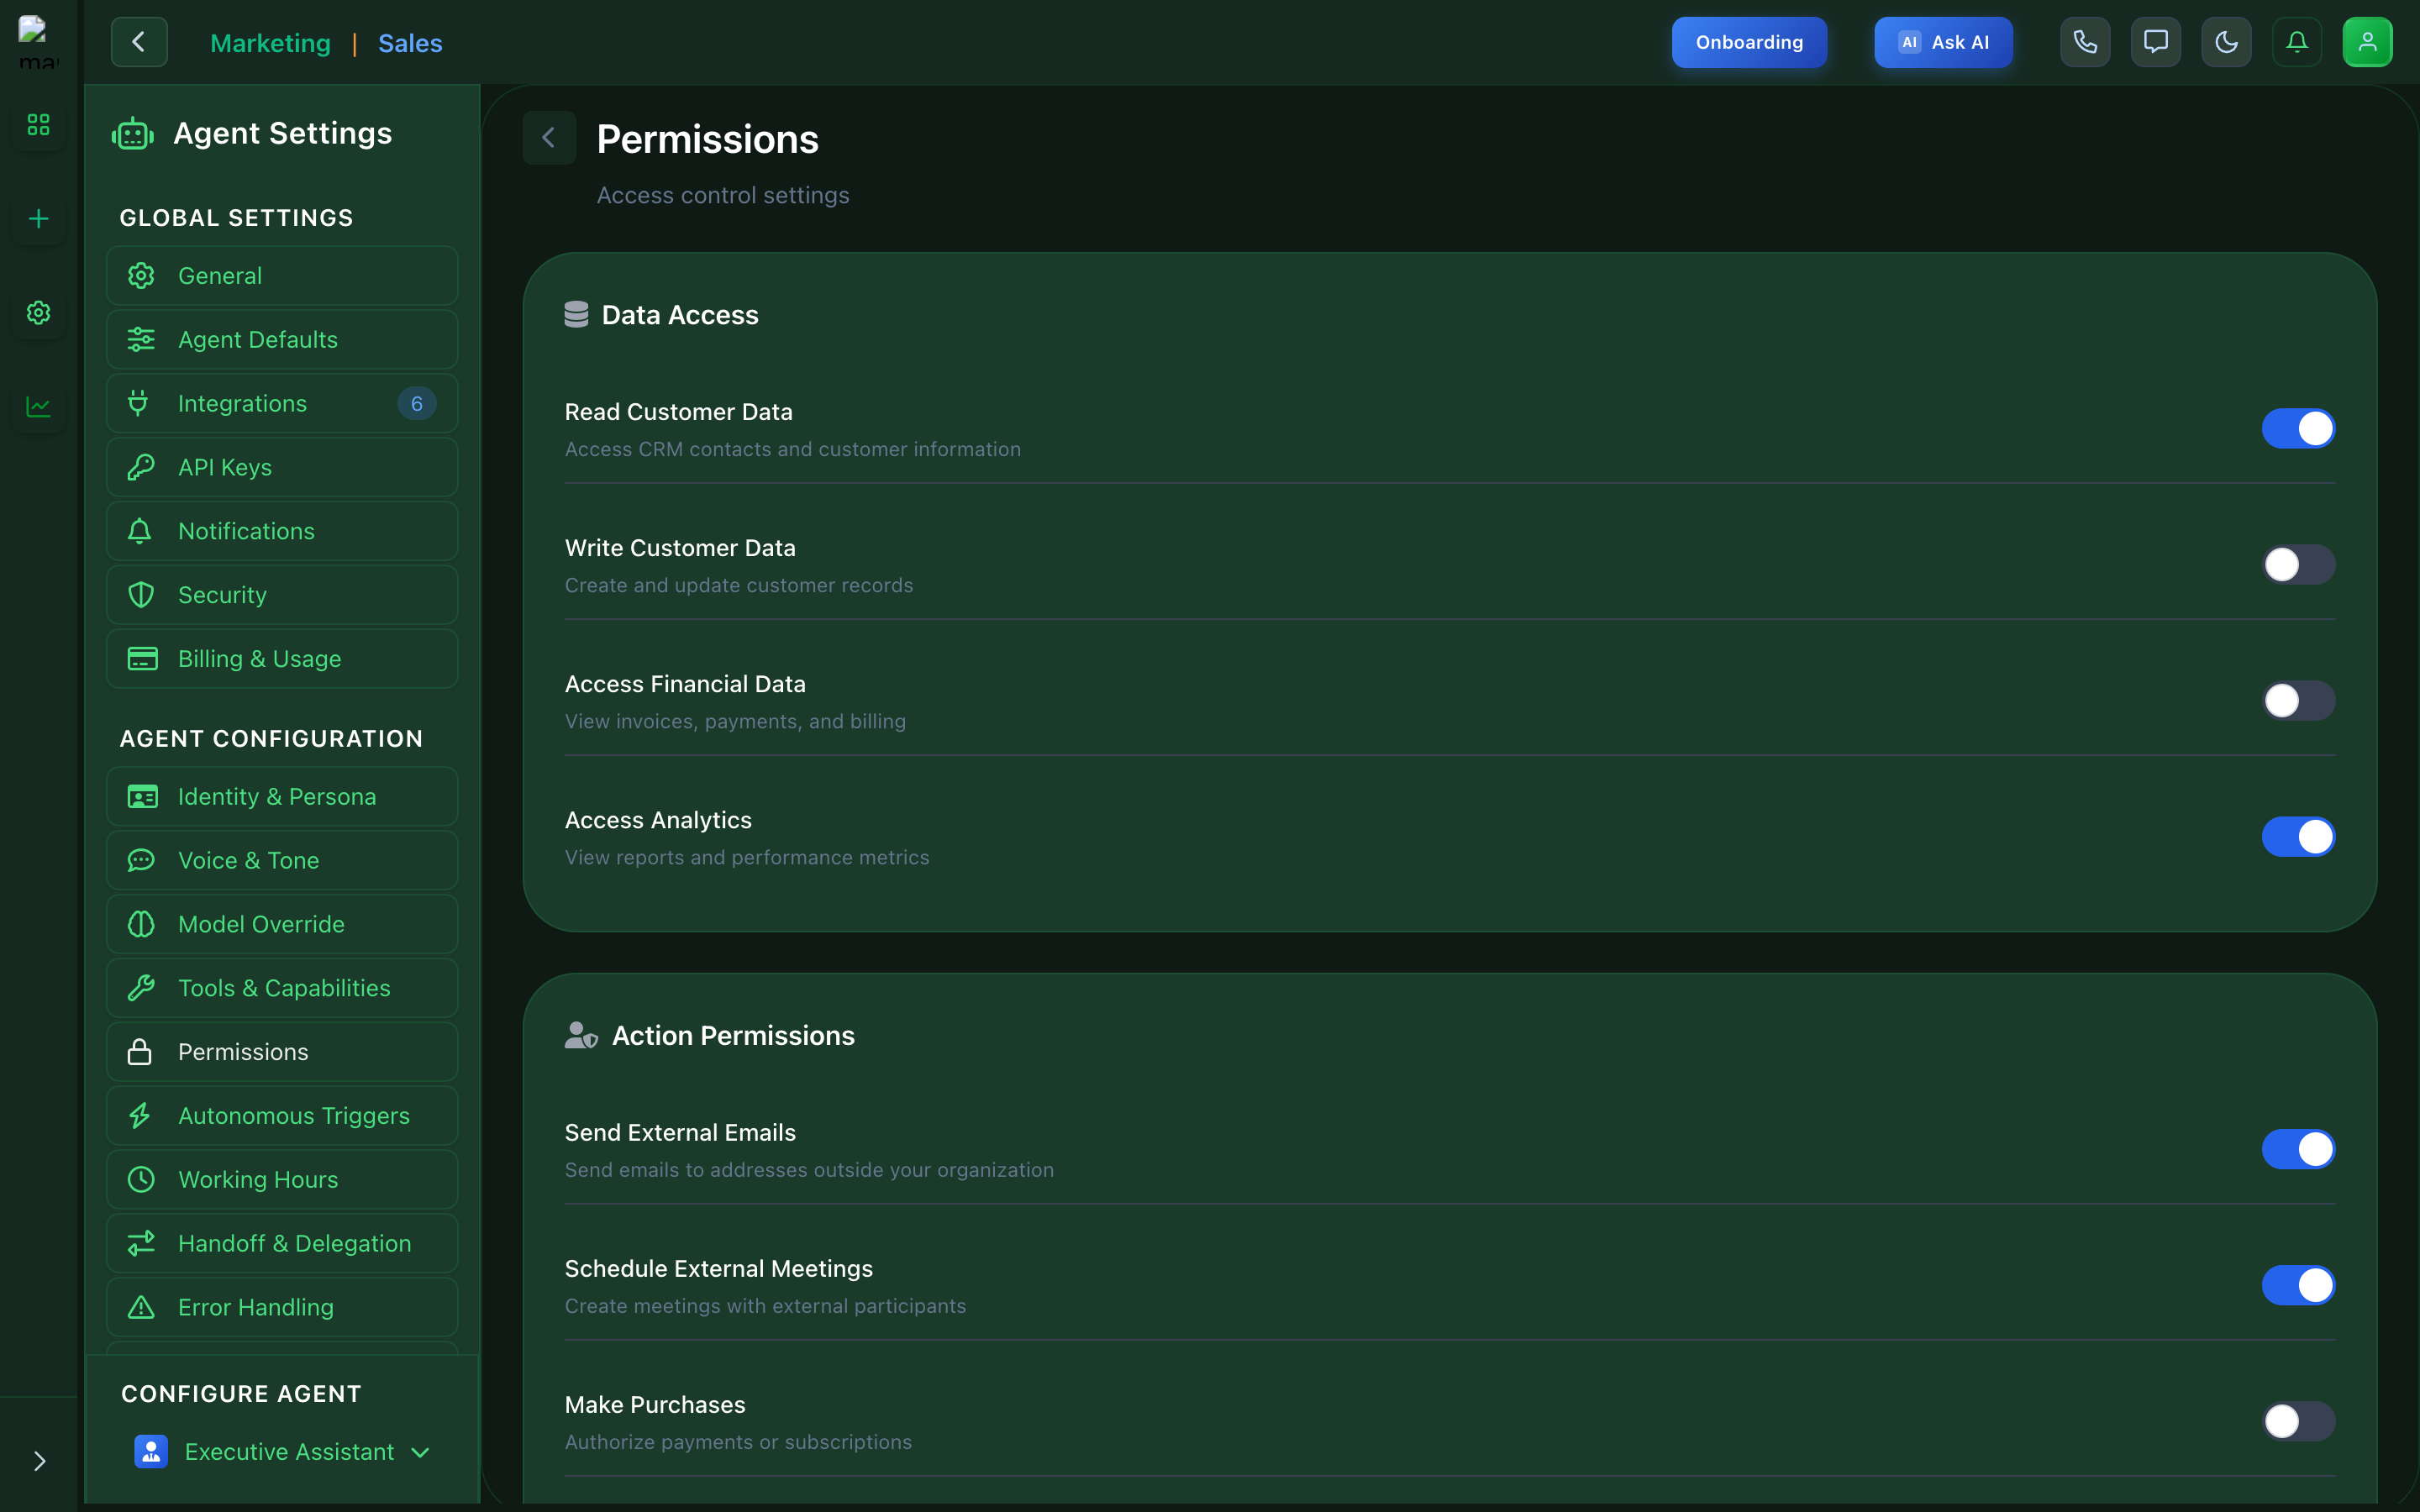Screen dimensions: 2420x1512
Task: Toggle dark mode moon icon
Action: point(2226,42)
